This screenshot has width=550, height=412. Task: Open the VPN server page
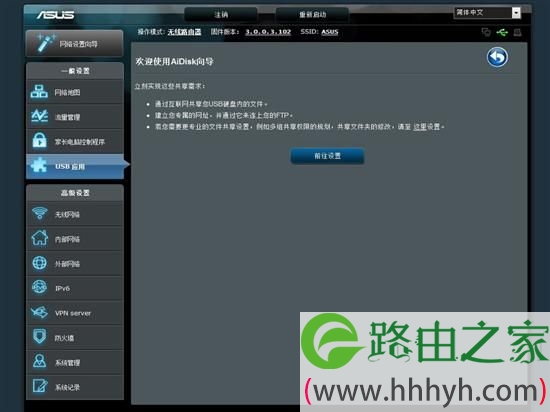[75, 313]
